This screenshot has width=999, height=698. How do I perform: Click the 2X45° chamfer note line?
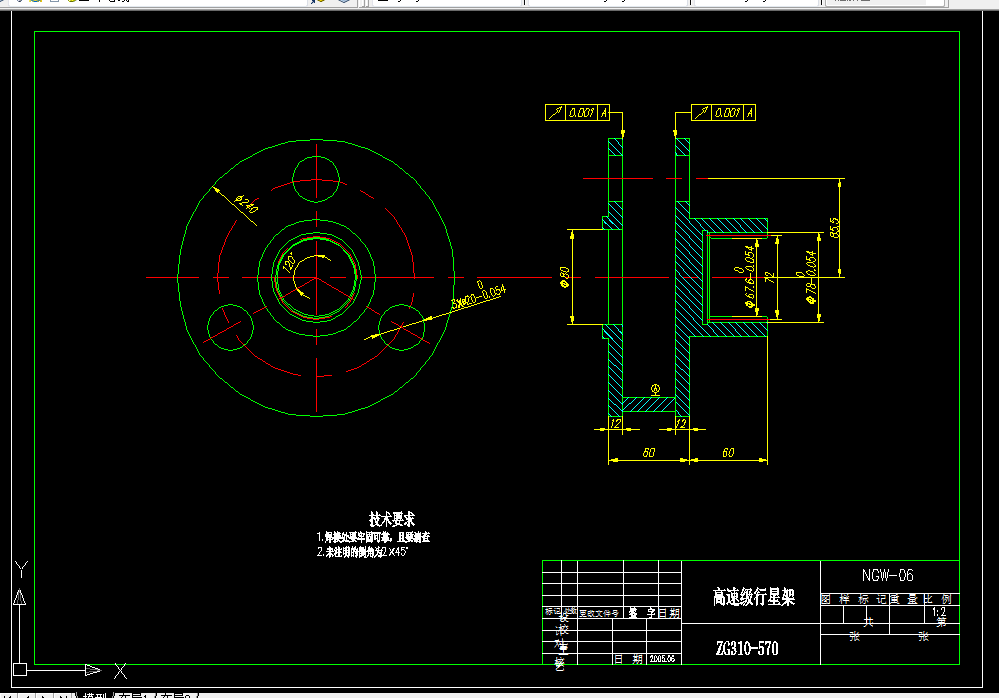pyautogui.click(x=363, y=552)
